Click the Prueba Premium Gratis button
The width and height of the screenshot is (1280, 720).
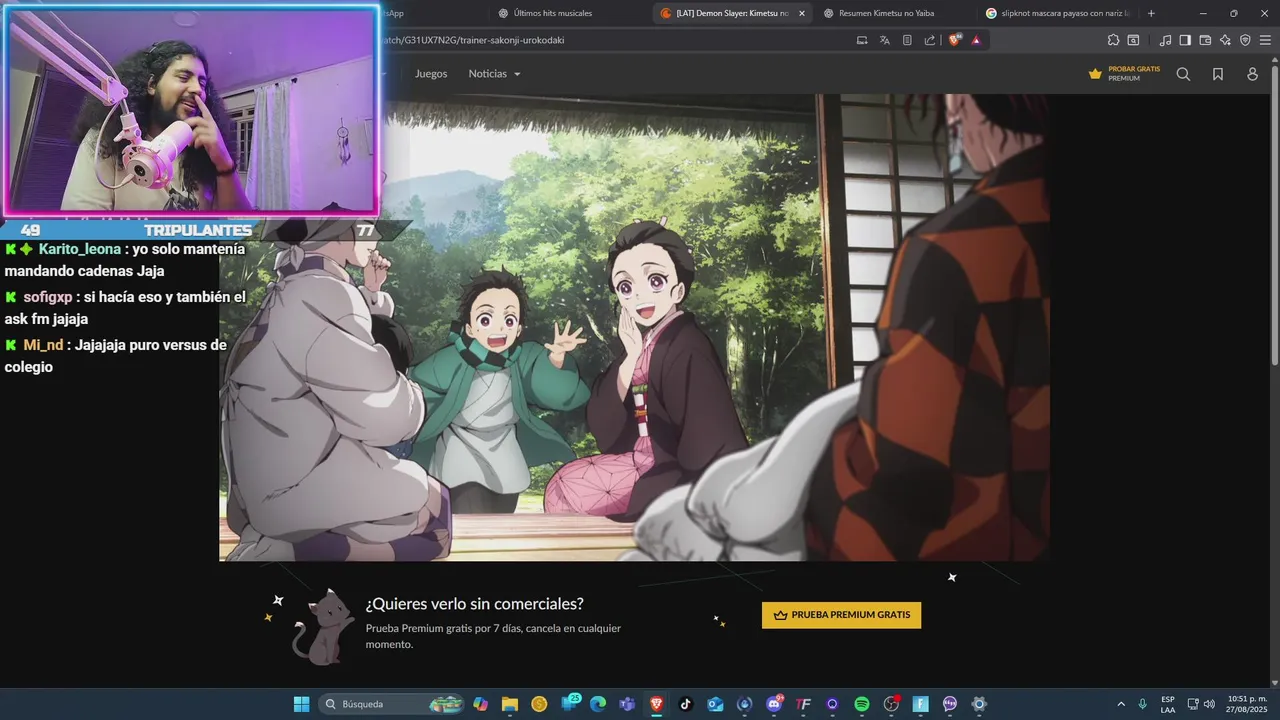(x=841, y=615)
